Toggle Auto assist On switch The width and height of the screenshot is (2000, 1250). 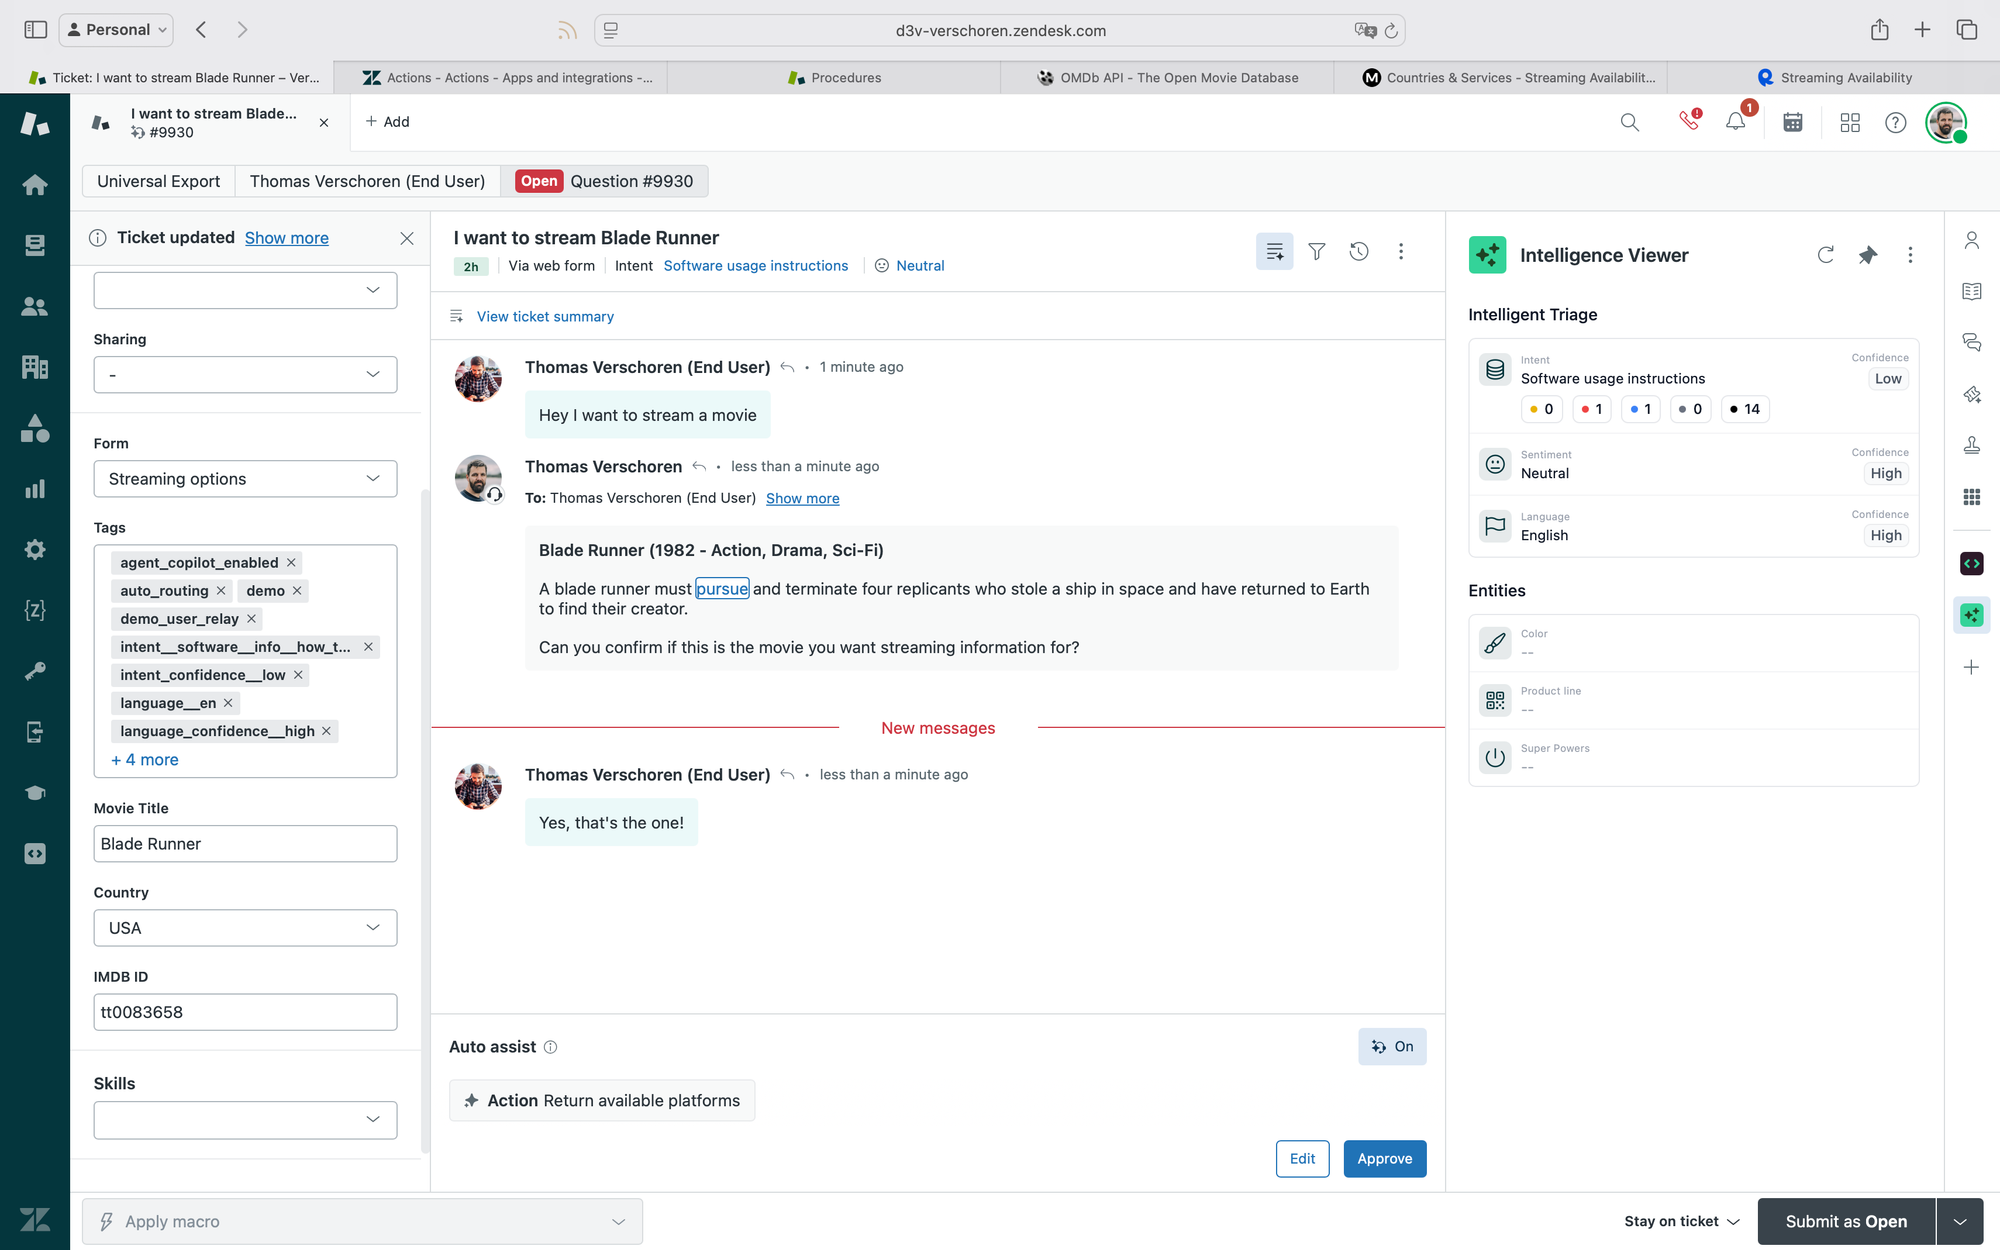tap(1392, 1047)
